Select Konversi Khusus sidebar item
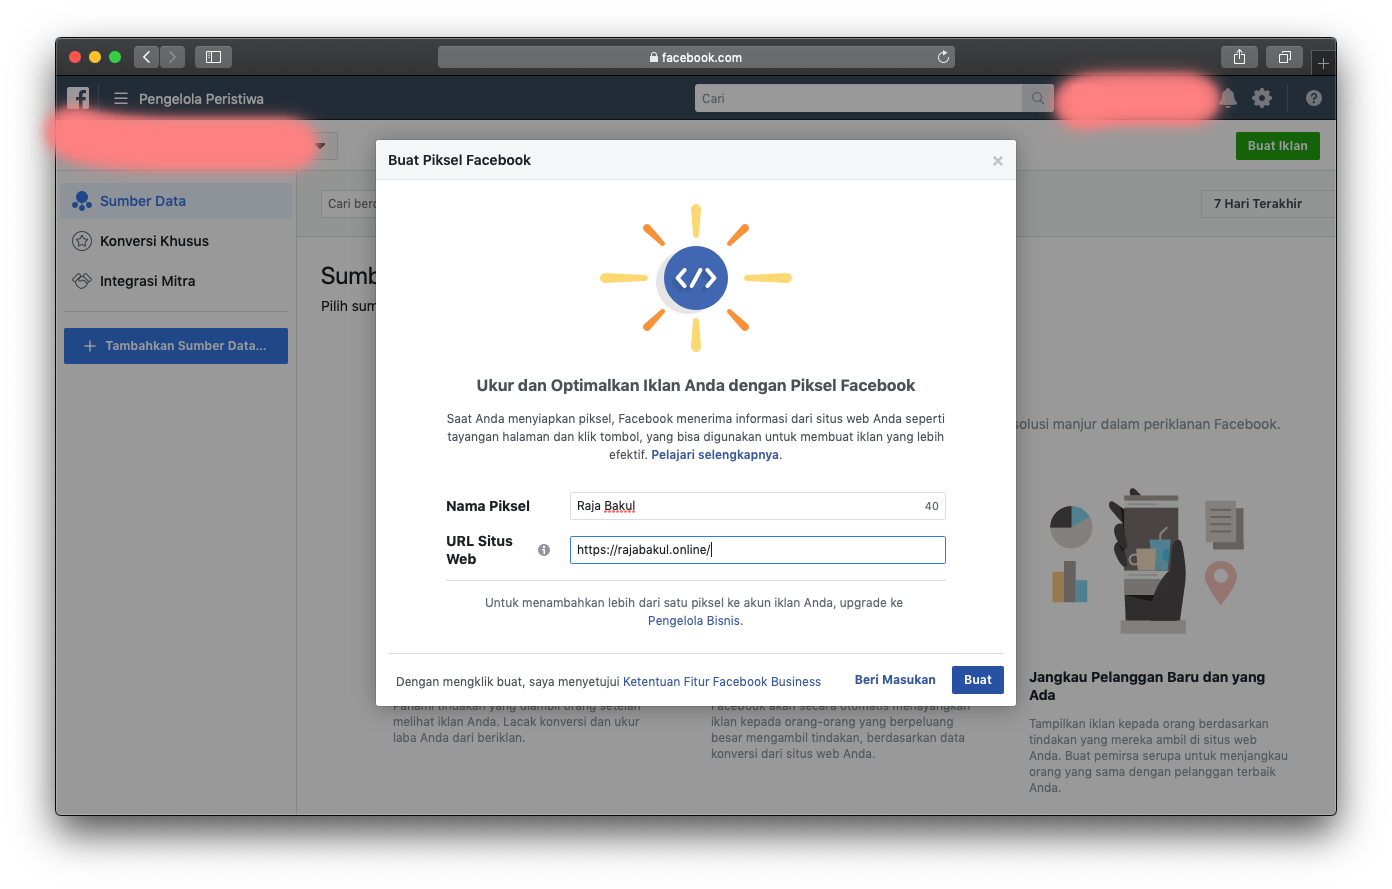This screenshot has width=1392, height=889. [x=176, y=241]
